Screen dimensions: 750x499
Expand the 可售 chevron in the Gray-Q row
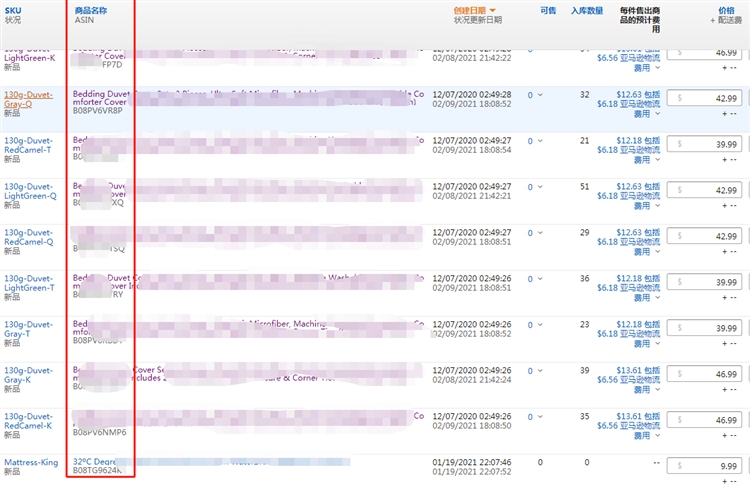(x=542, y=94)
